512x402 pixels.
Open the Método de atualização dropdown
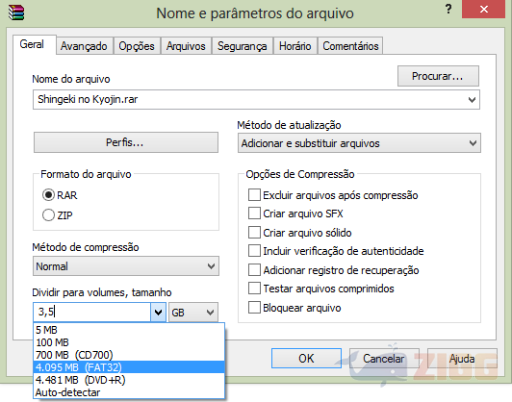pos(359,143)
